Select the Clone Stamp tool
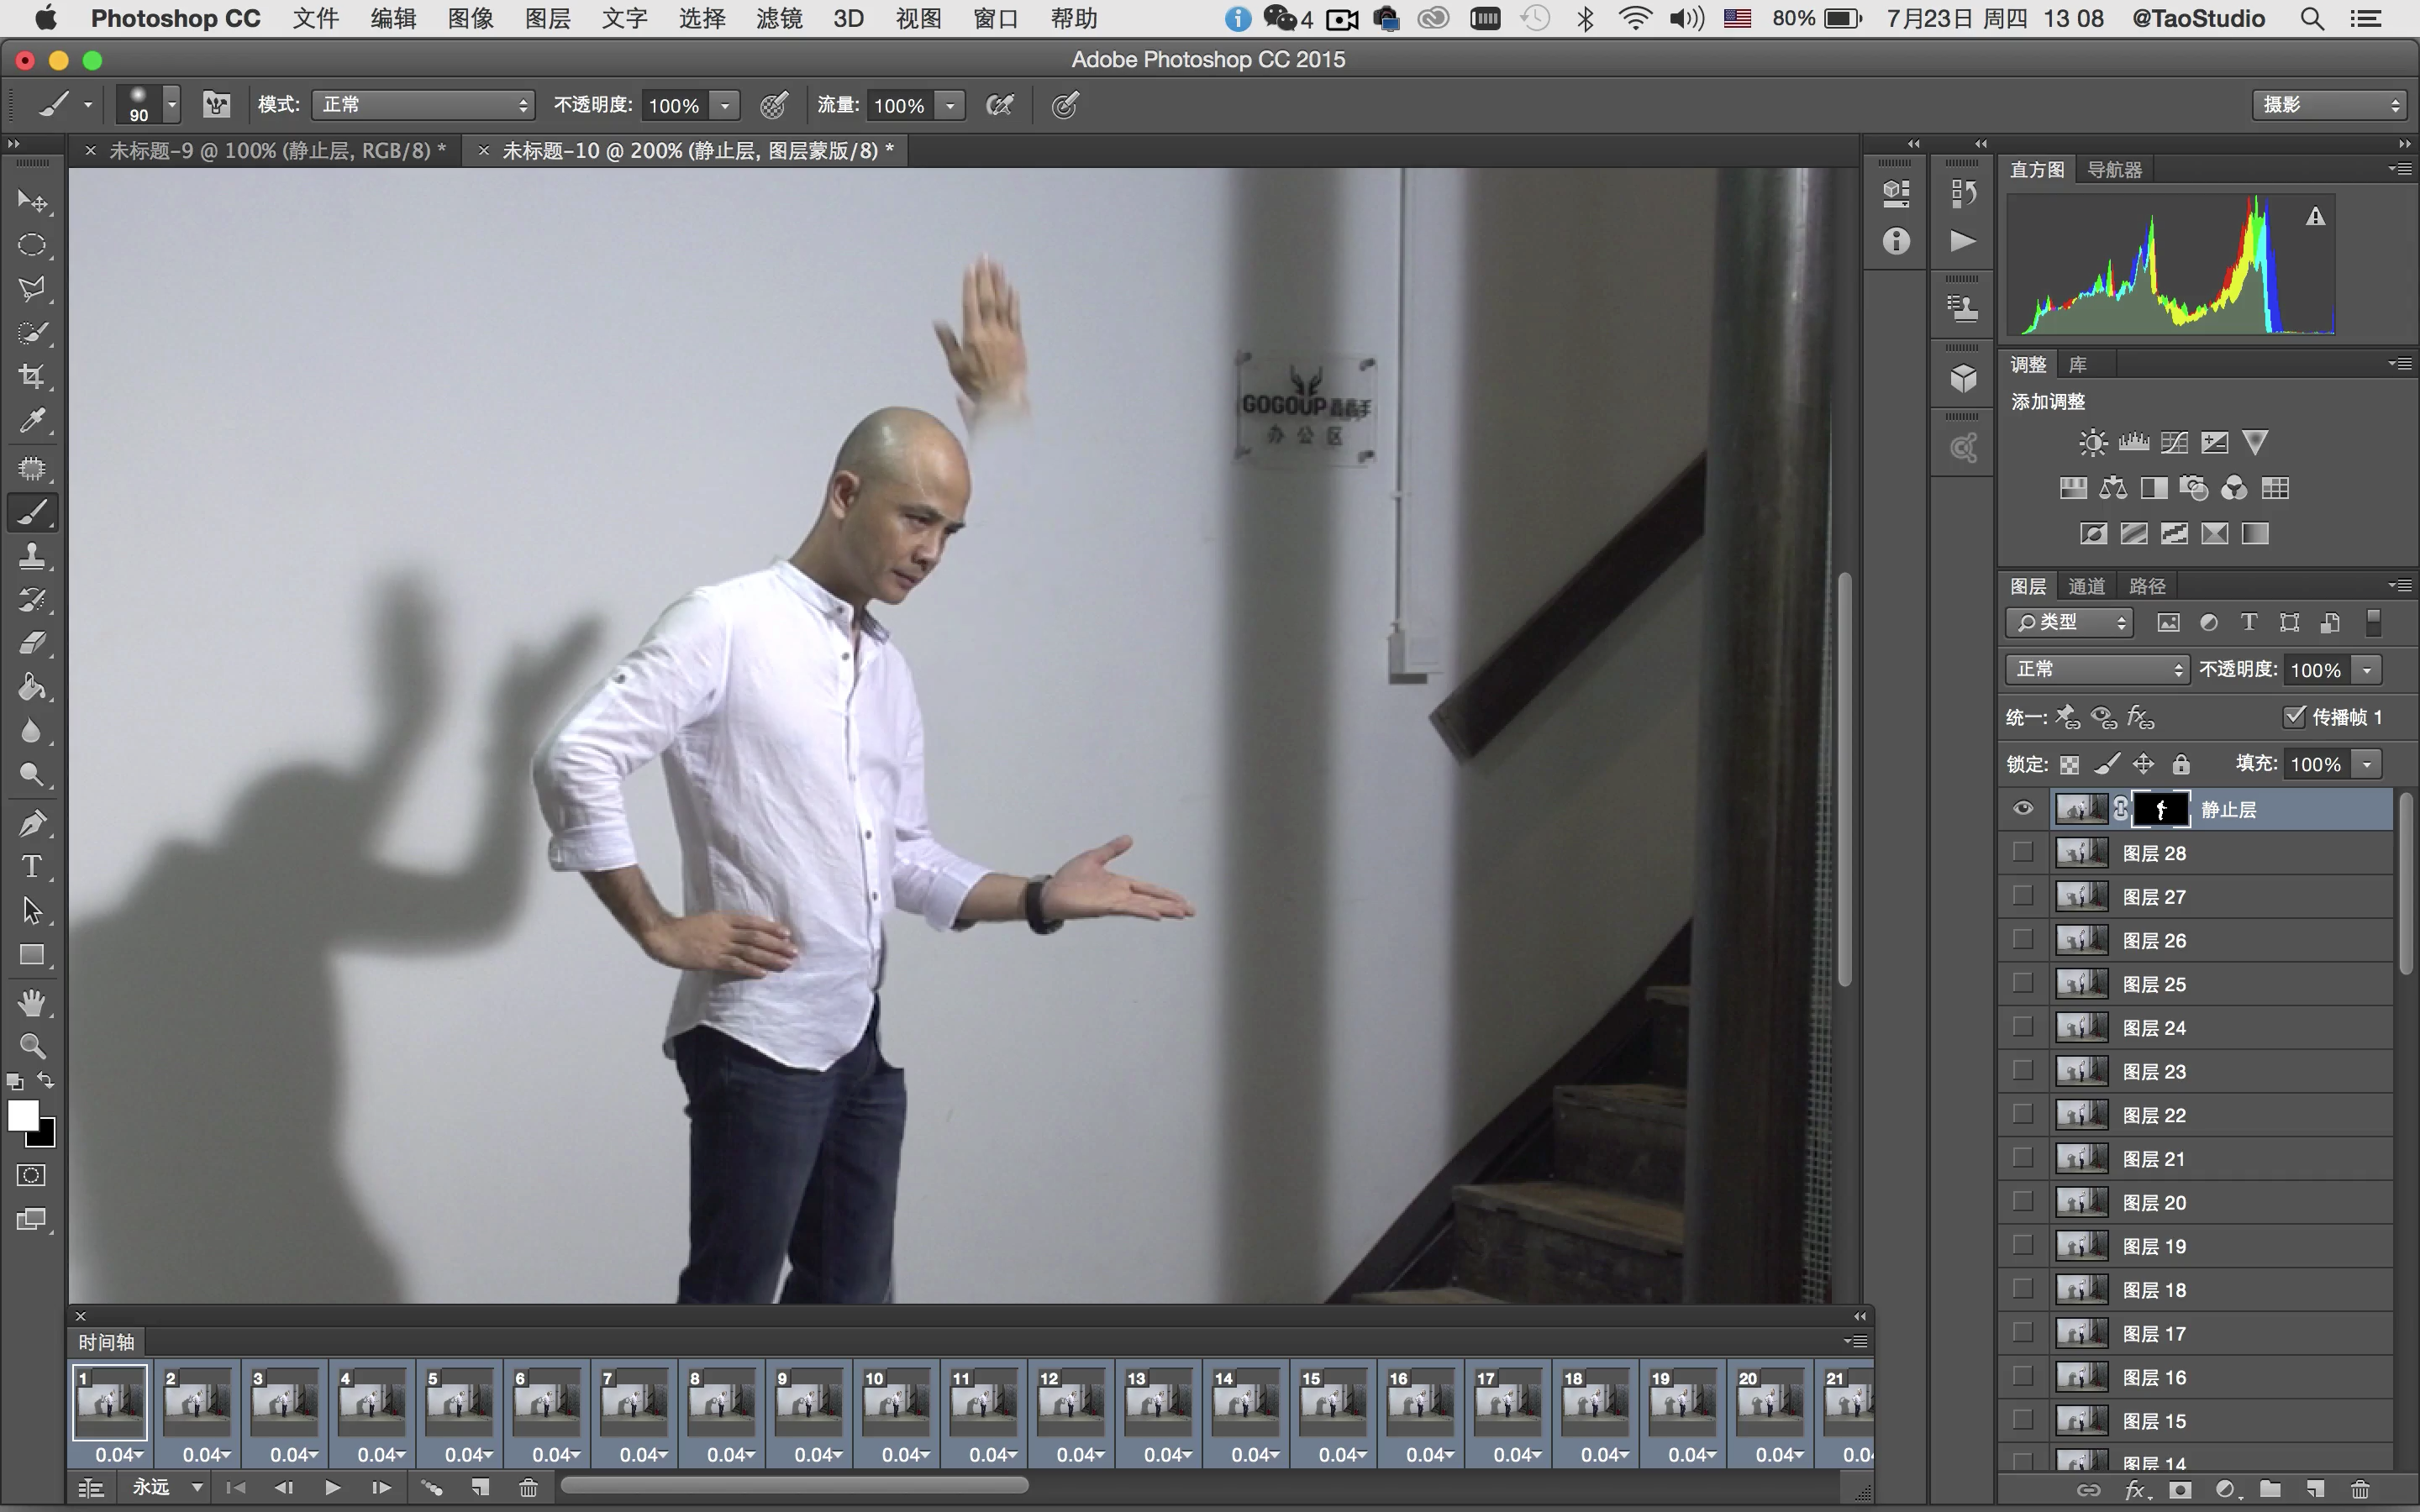 coord(32,556)
